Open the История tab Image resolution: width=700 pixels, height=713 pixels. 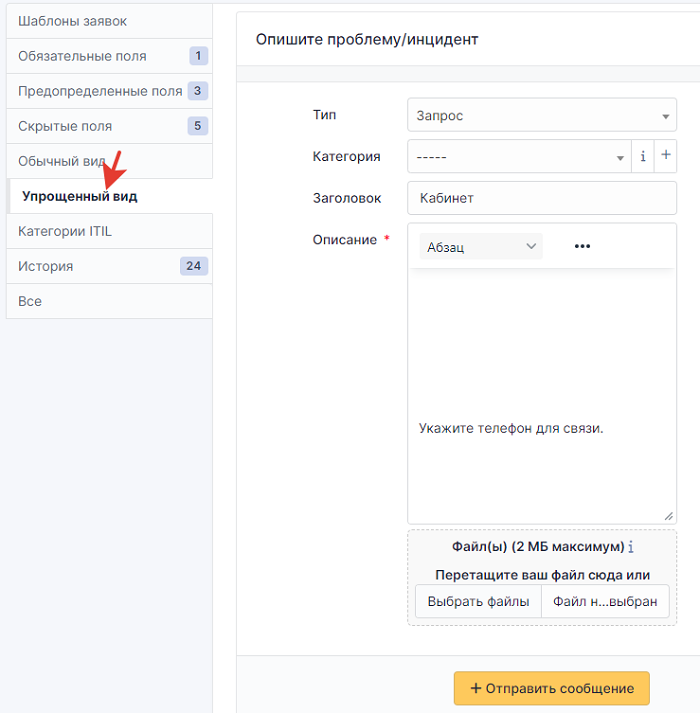pos(109,266)
